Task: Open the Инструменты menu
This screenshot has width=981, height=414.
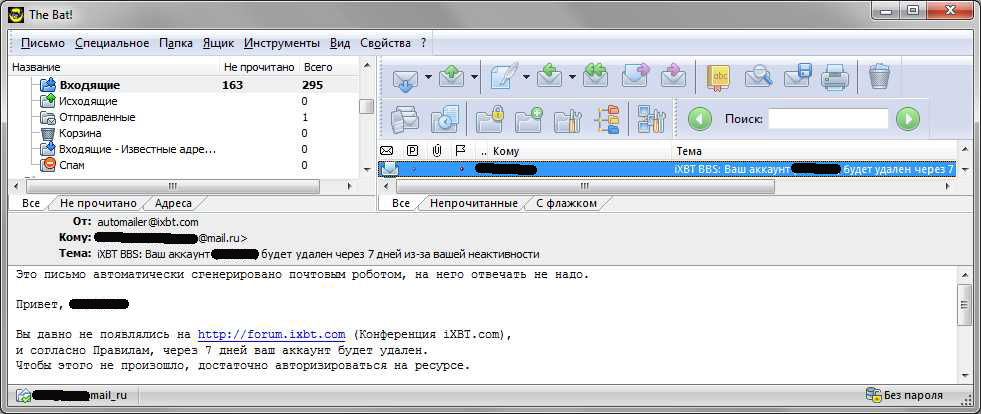Action: click(282, 43)
